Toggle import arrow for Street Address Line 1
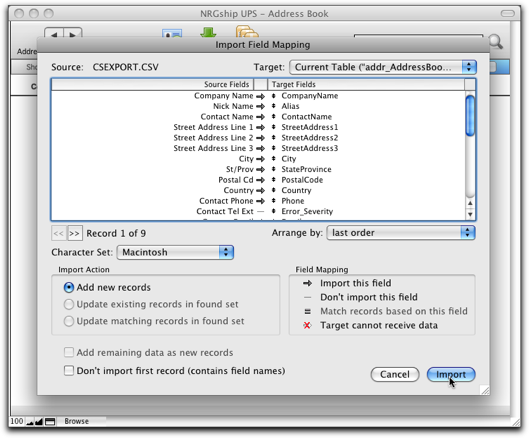This screenshot has height=438, width=529. click(260, 128)
